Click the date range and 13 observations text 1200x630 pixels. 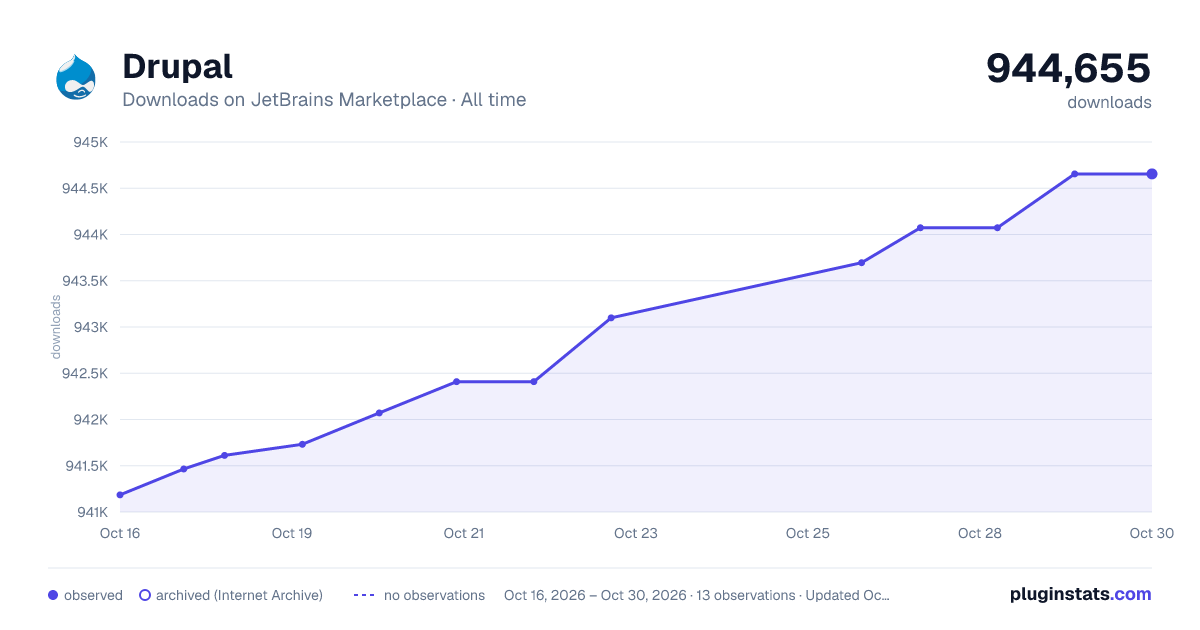pos(697,595)
